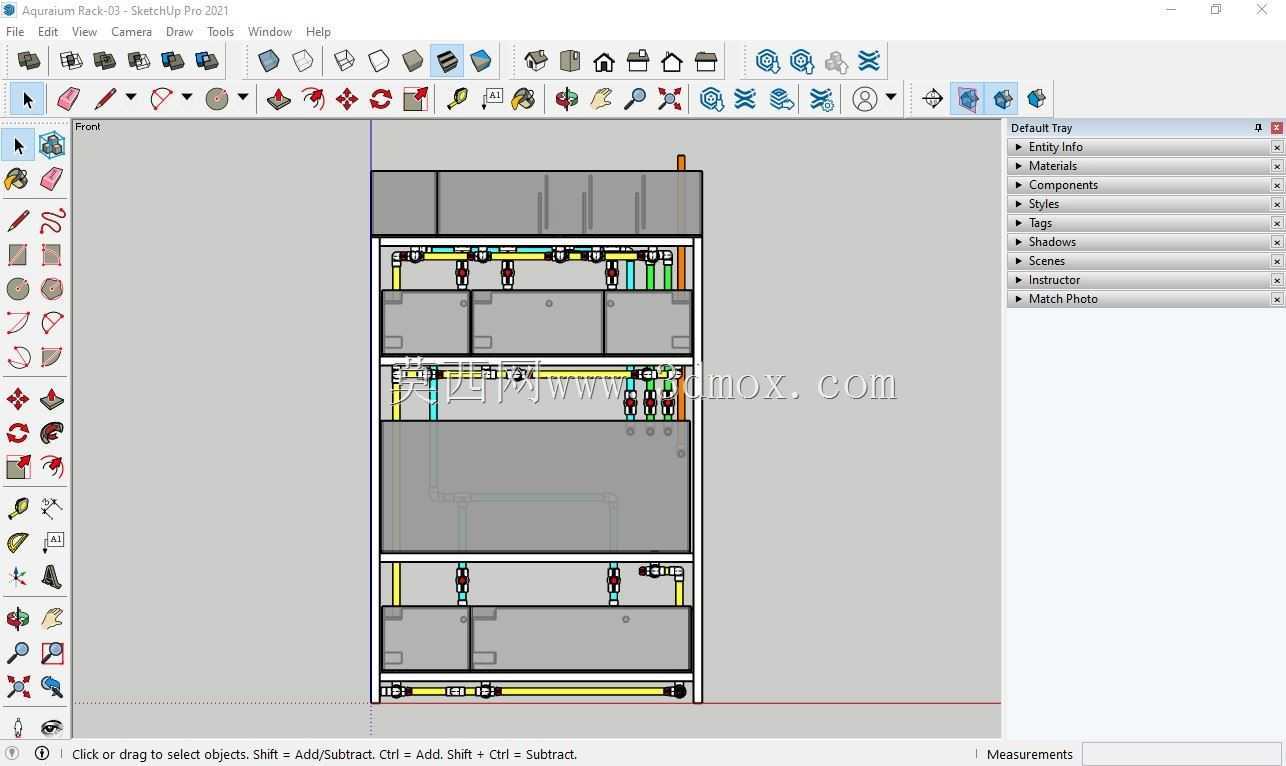Screen dimensions: 1286x766
Task: Pick the Union solid tool
Action: pyautogui.click(x=105, y=61)
